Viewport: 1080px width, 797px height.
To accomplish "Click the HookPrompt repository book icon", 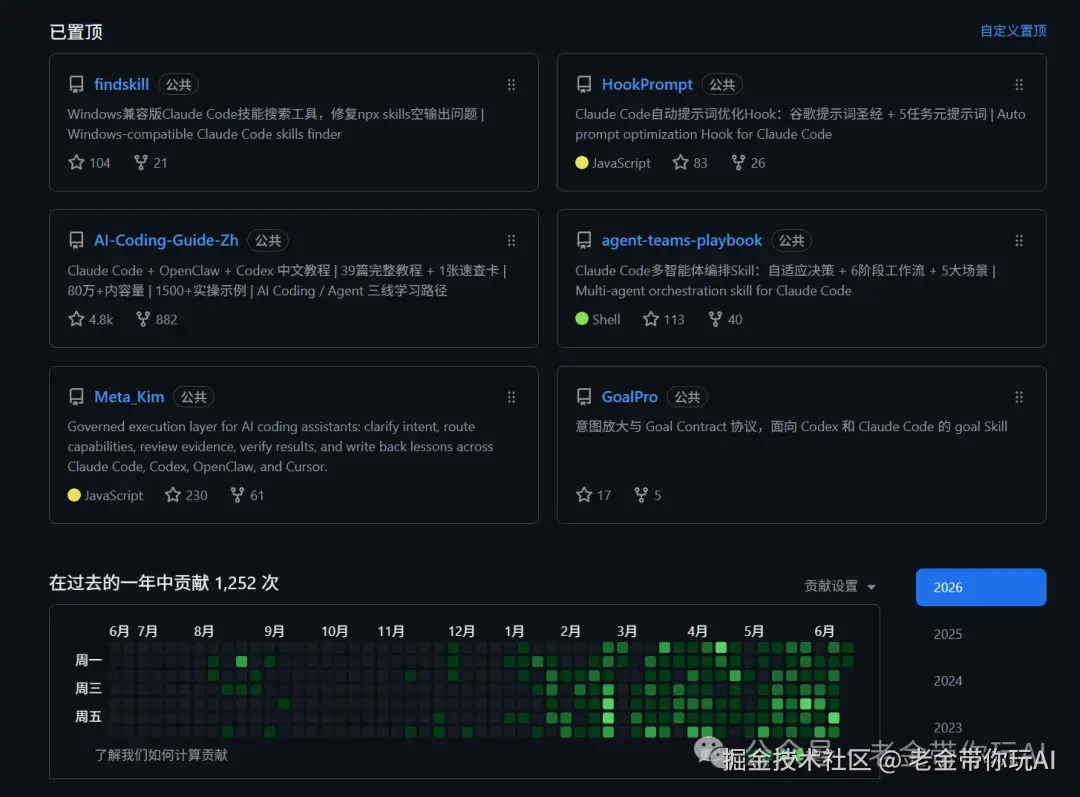I will click(583, 84).
